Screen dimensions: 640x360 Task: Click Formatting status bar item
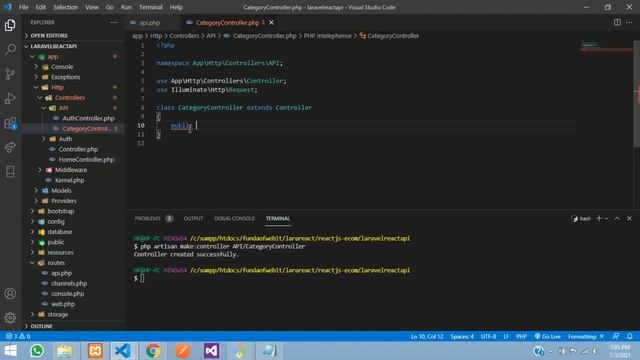[586, 336]
